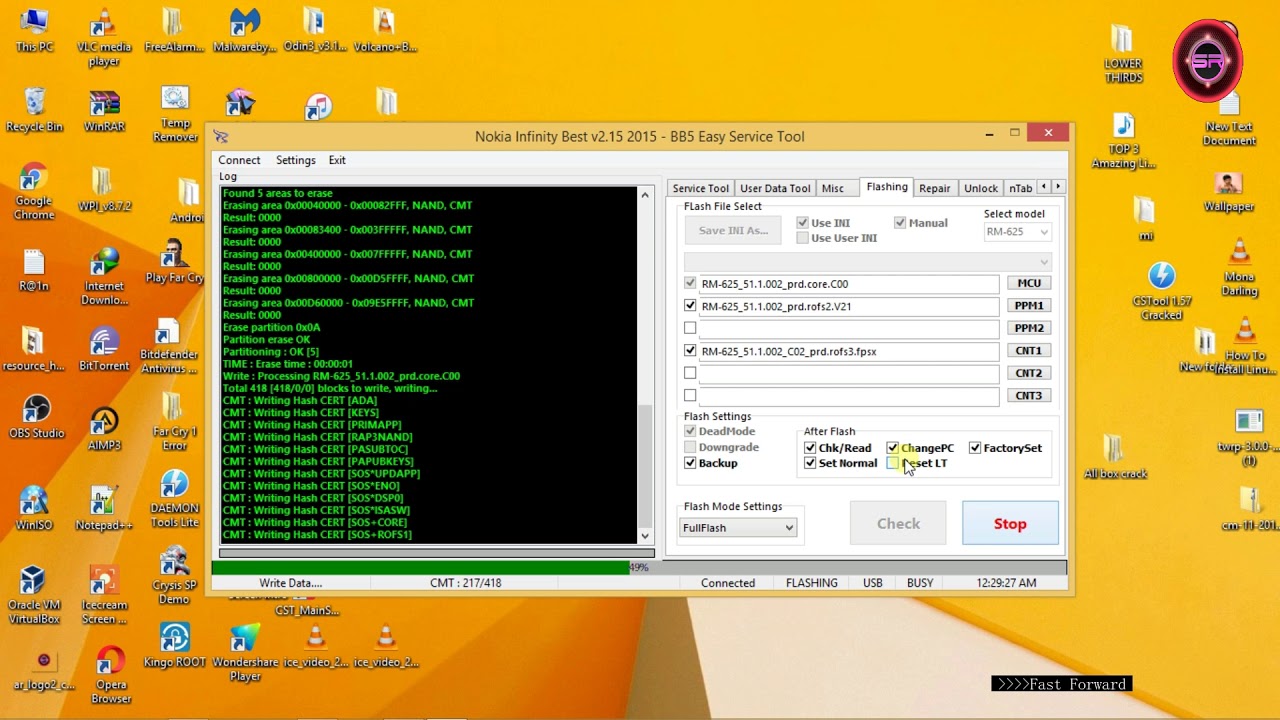1280x720 pixels.
Task: Click the RM-625 core.C00 file path field
Action: 848,284
